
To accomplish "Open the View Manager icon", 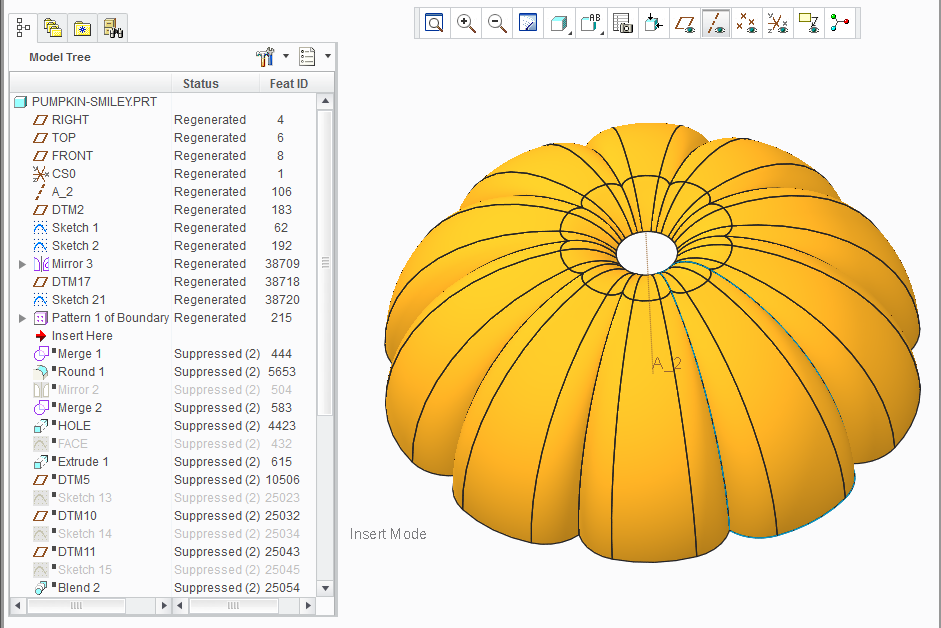I will (622, 23).
